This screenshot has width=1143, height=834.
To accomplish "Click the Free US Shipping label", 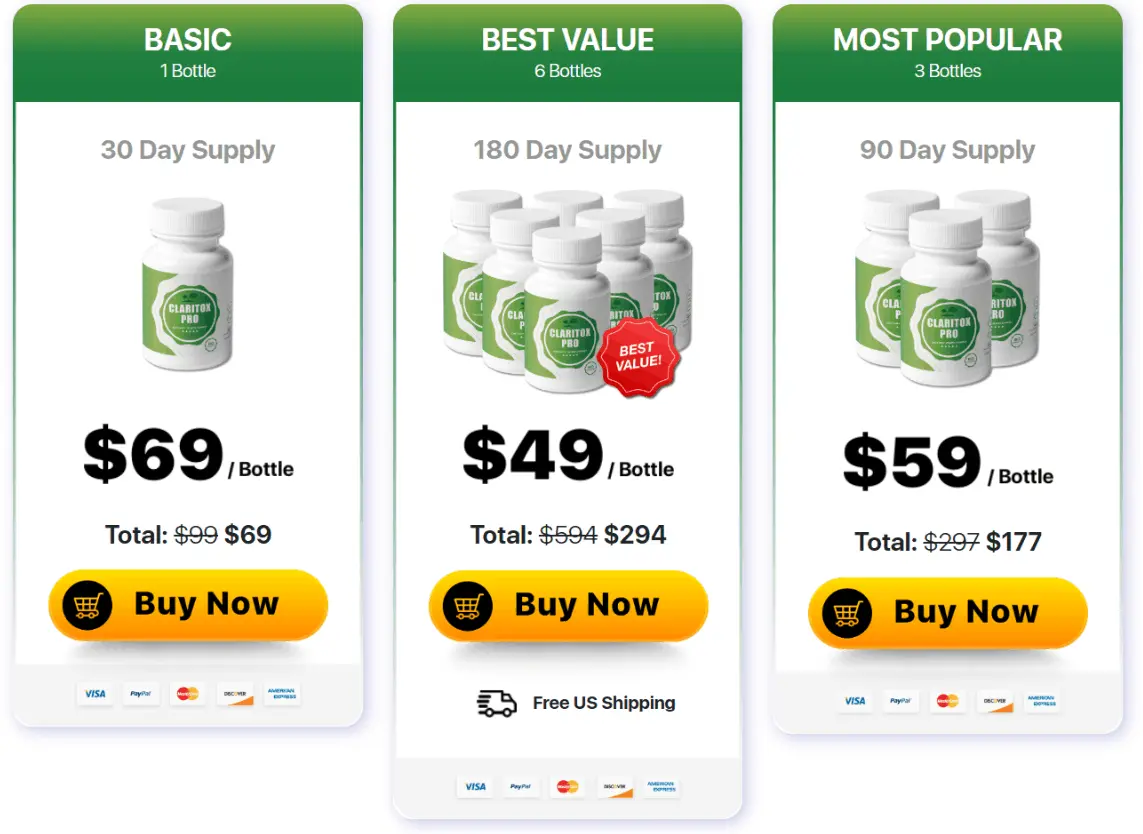I will pyautogui.click(x=603, y=703).
